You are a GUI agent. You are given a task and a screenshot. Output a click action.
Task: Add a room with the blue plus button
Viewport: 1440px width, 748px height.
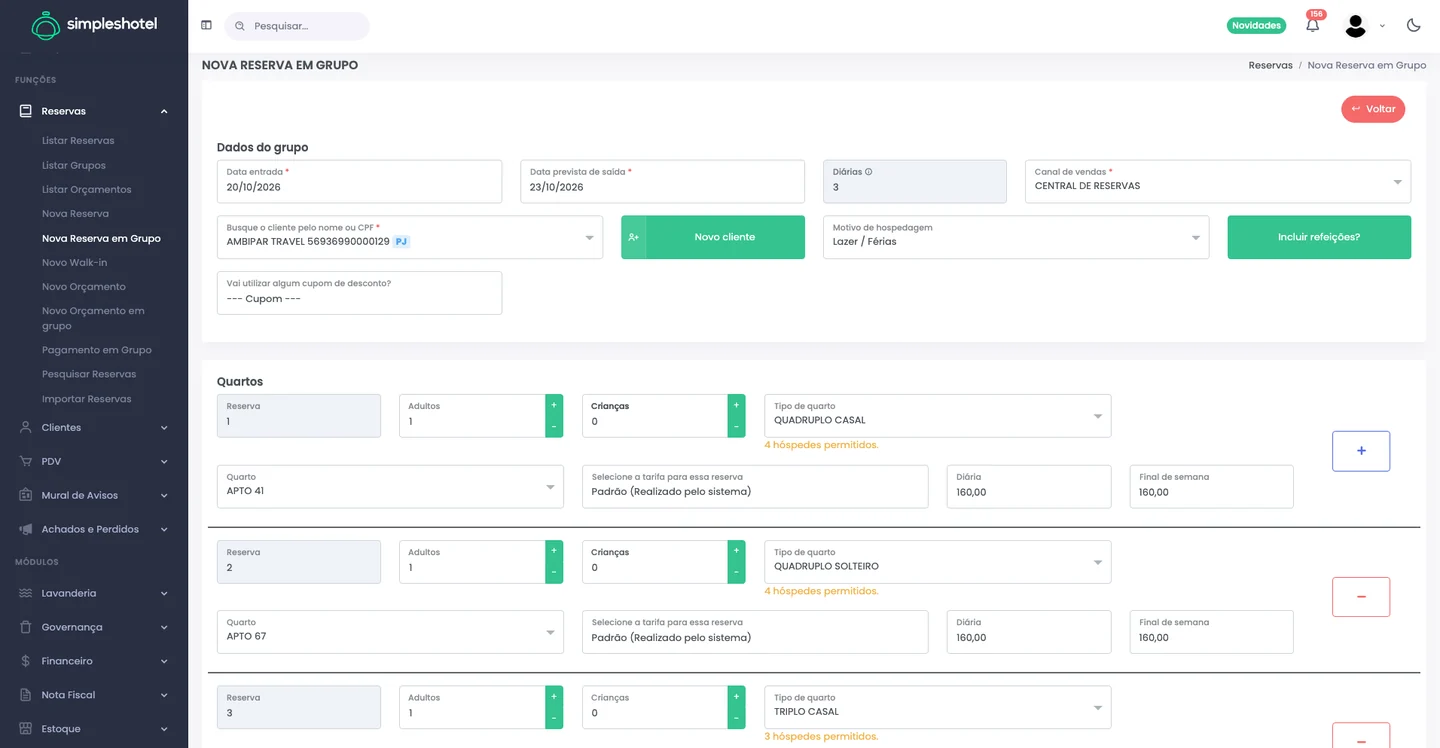1361,451
